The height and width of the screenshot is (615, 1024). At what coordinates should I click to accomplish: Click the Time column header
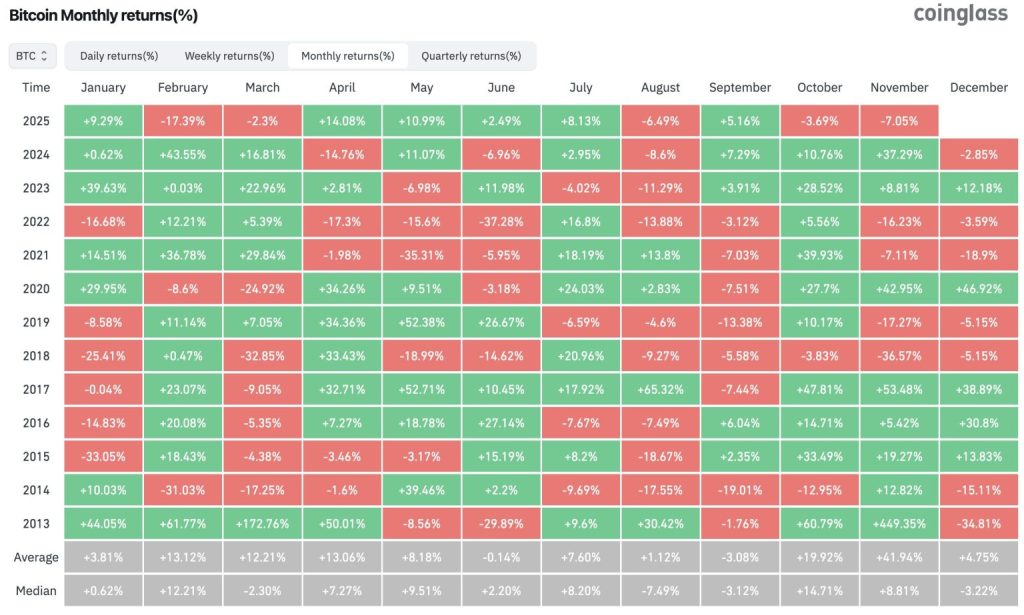(35, 87)
